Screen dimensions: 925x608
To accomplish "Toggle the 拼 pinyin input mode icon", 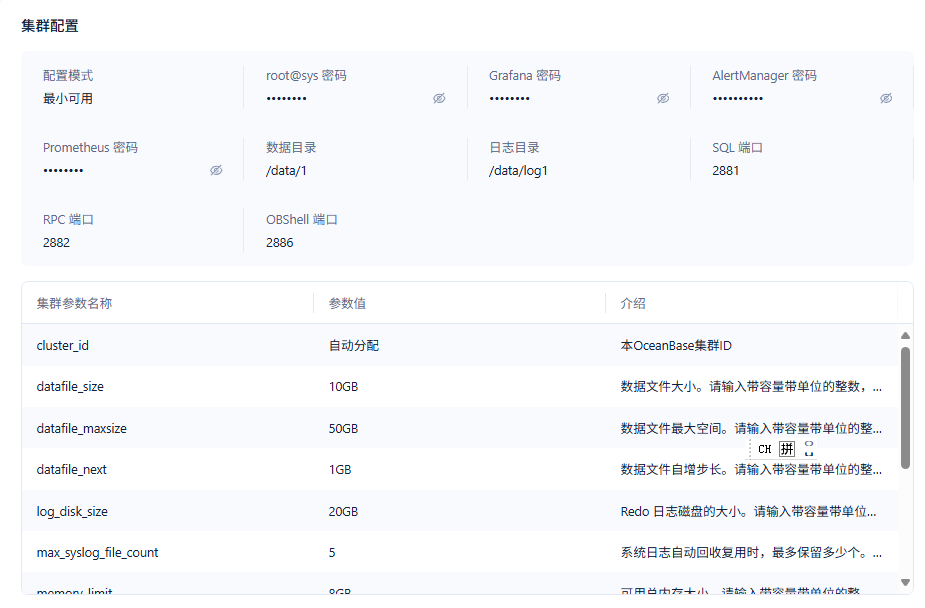I will coord(787,449).
